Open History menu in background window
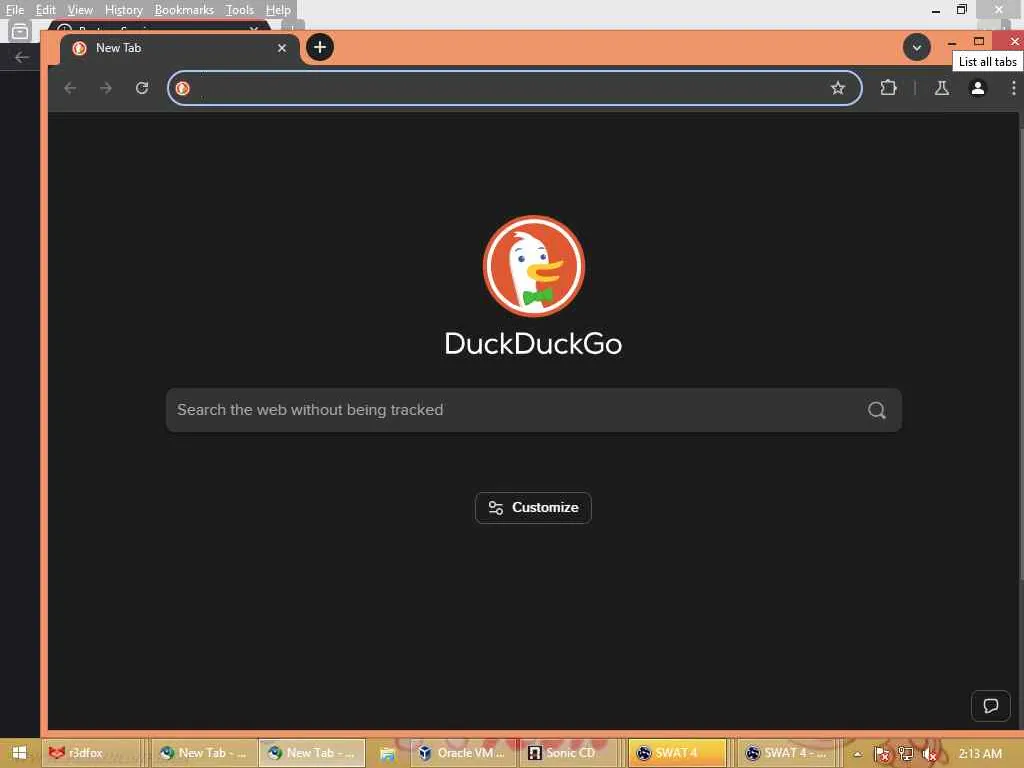 [123, 10]
